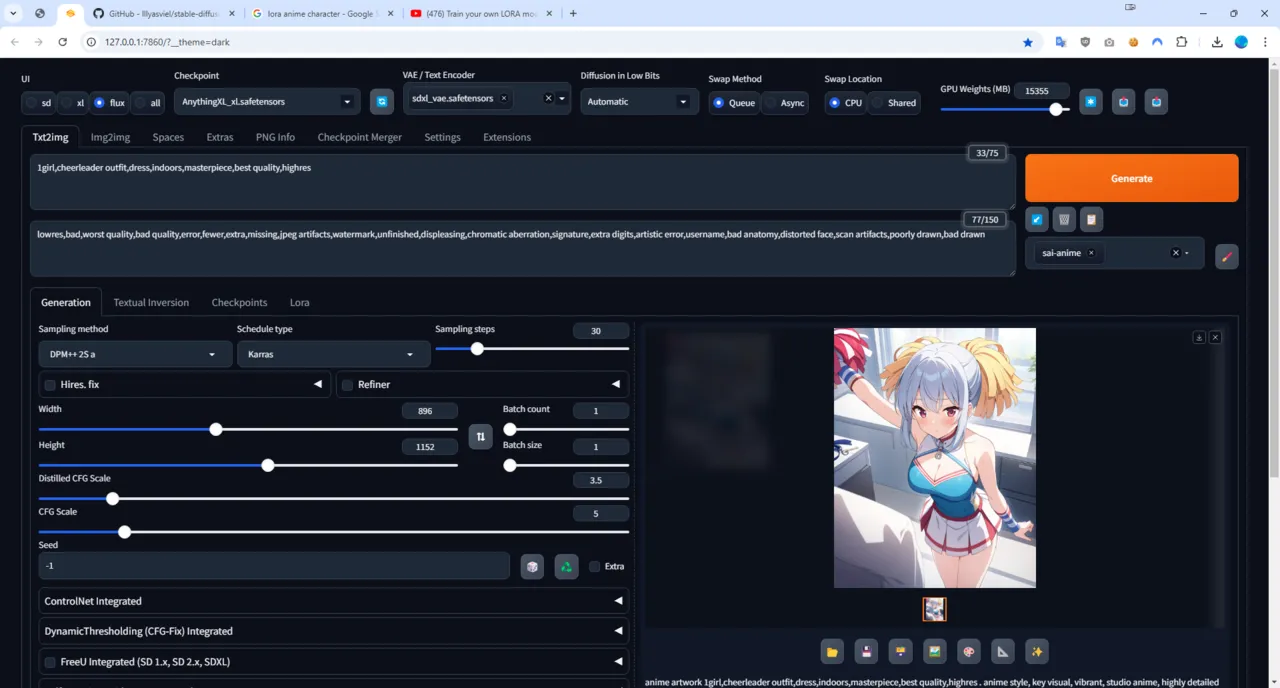Viewport: 1280px width, 688px height.
Task: Bookmark this page with the star icon
Action: (1028, 42)
